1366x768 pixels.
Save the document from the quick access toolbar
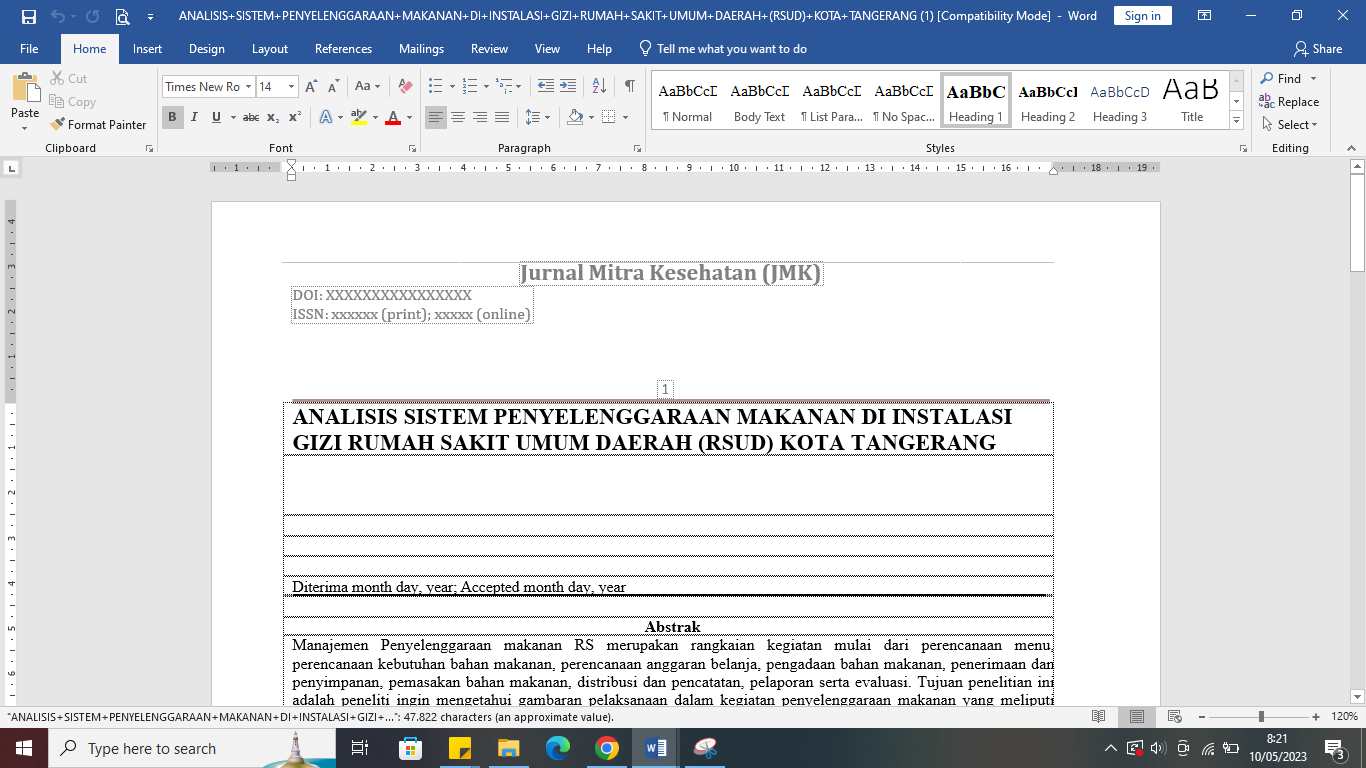28,16
